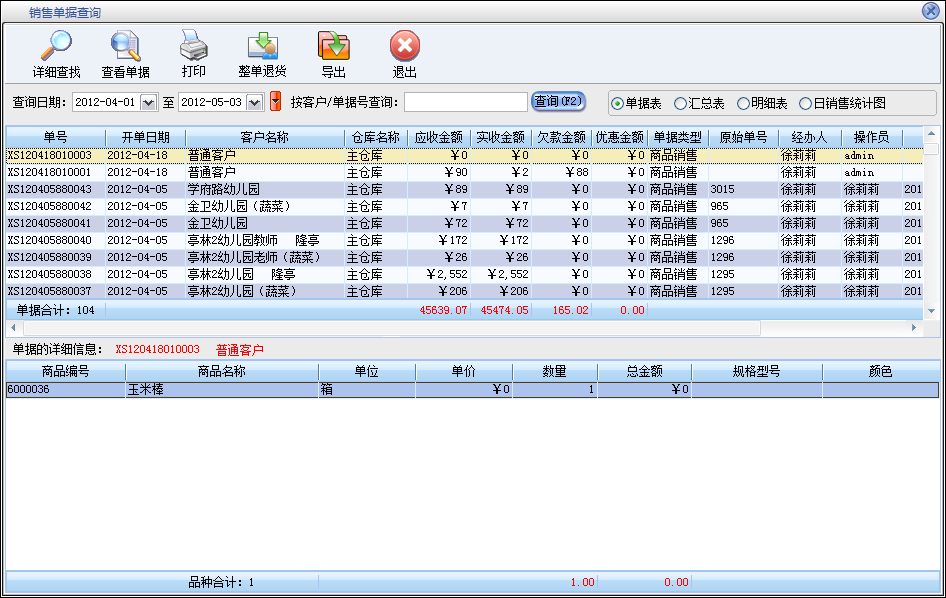Click the 详细查找 magnifier icon
The height and width of the screenshot is (598, 946).
tap(56, 47)
